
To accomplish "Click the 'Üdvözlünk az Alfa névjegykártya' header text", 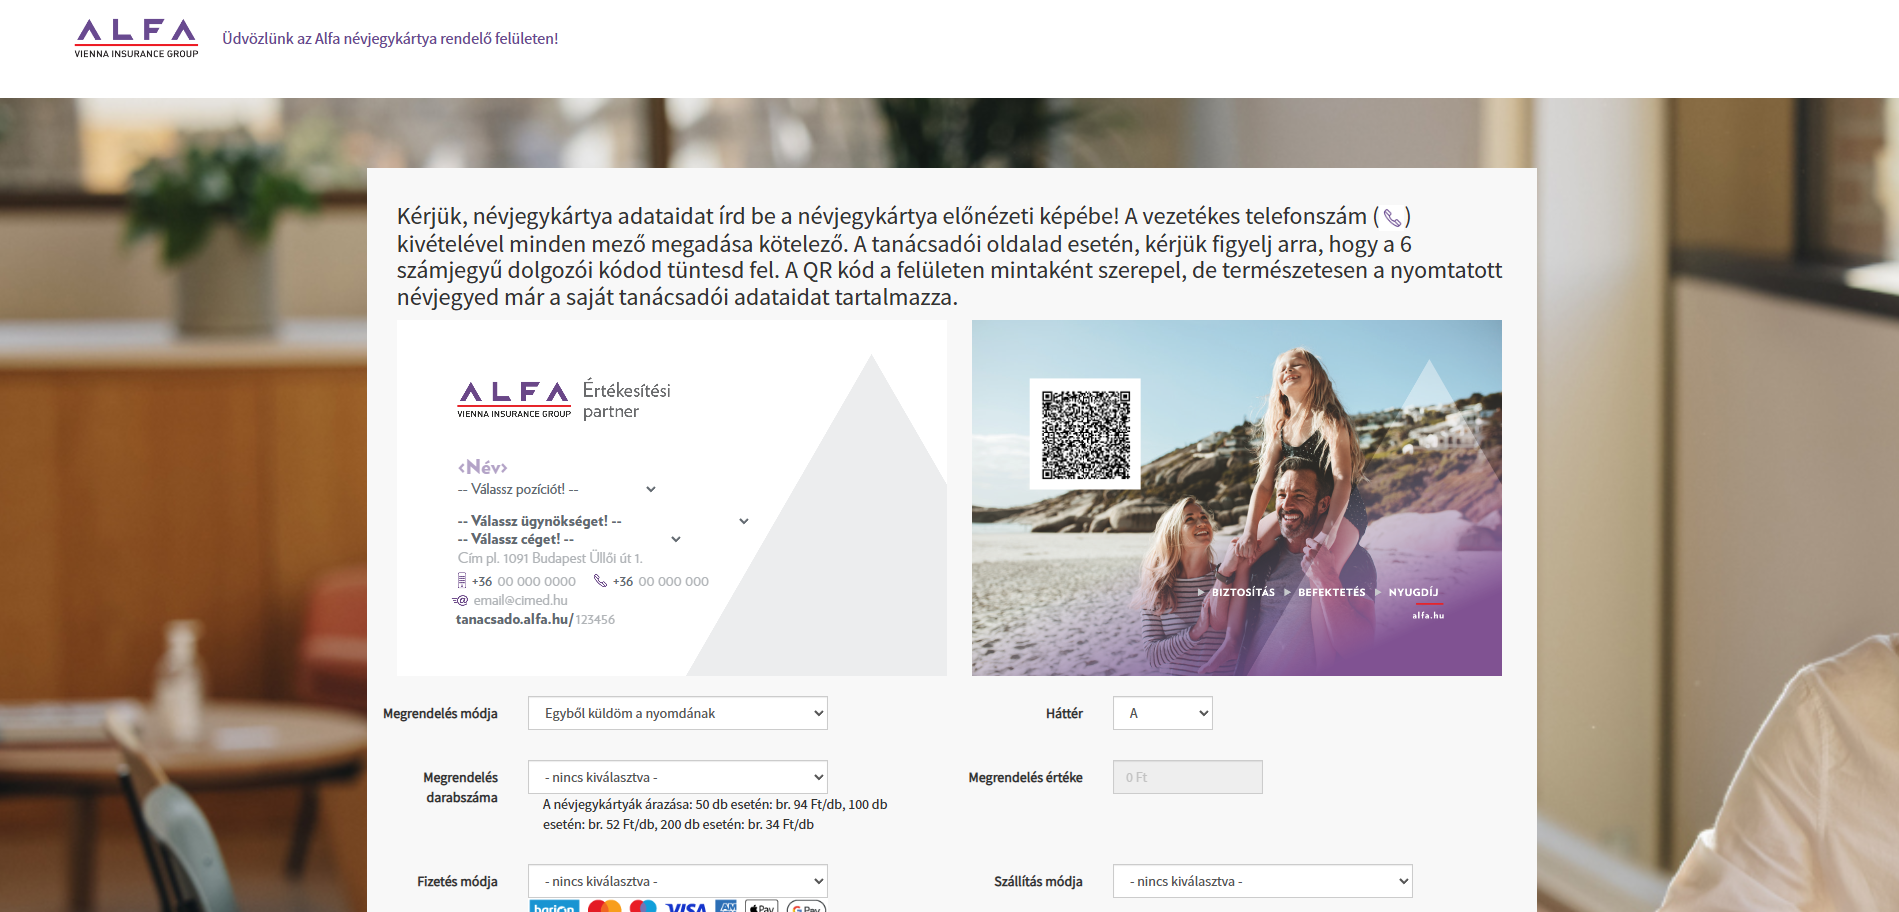I will click(390, 39).
